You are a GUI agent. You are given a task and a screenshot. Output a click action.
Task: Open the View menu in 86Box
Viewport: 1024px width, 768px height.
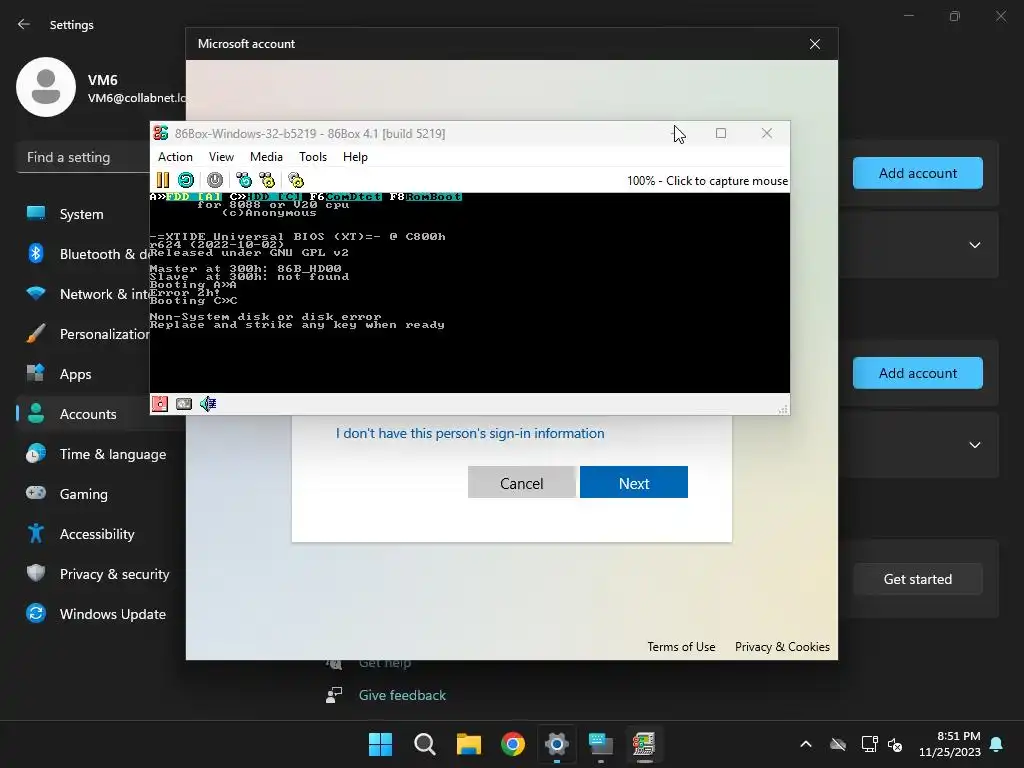(221, 157)
